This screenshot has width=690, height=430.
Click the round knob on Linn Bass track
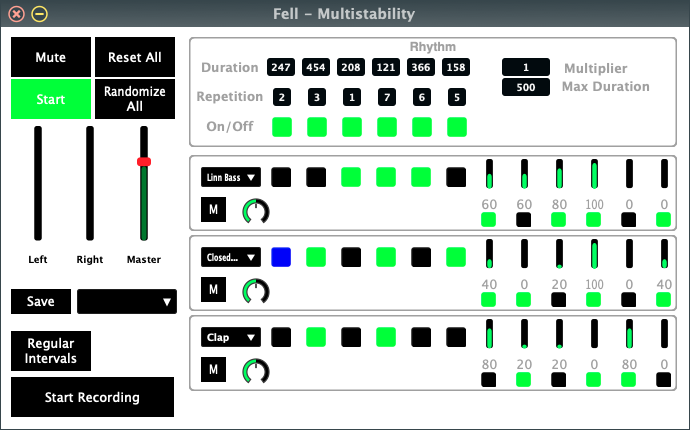(256, 211)
